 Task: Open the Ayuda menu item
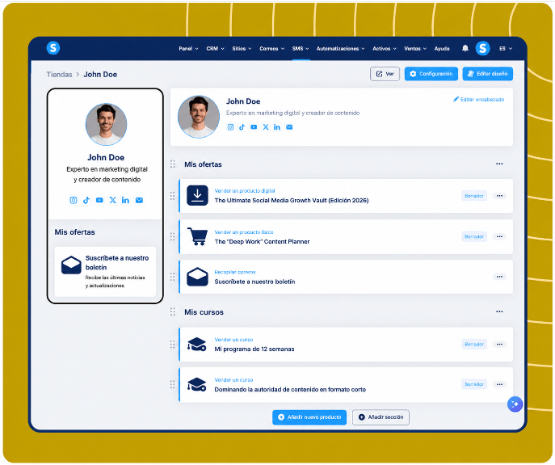click(442, 48)
